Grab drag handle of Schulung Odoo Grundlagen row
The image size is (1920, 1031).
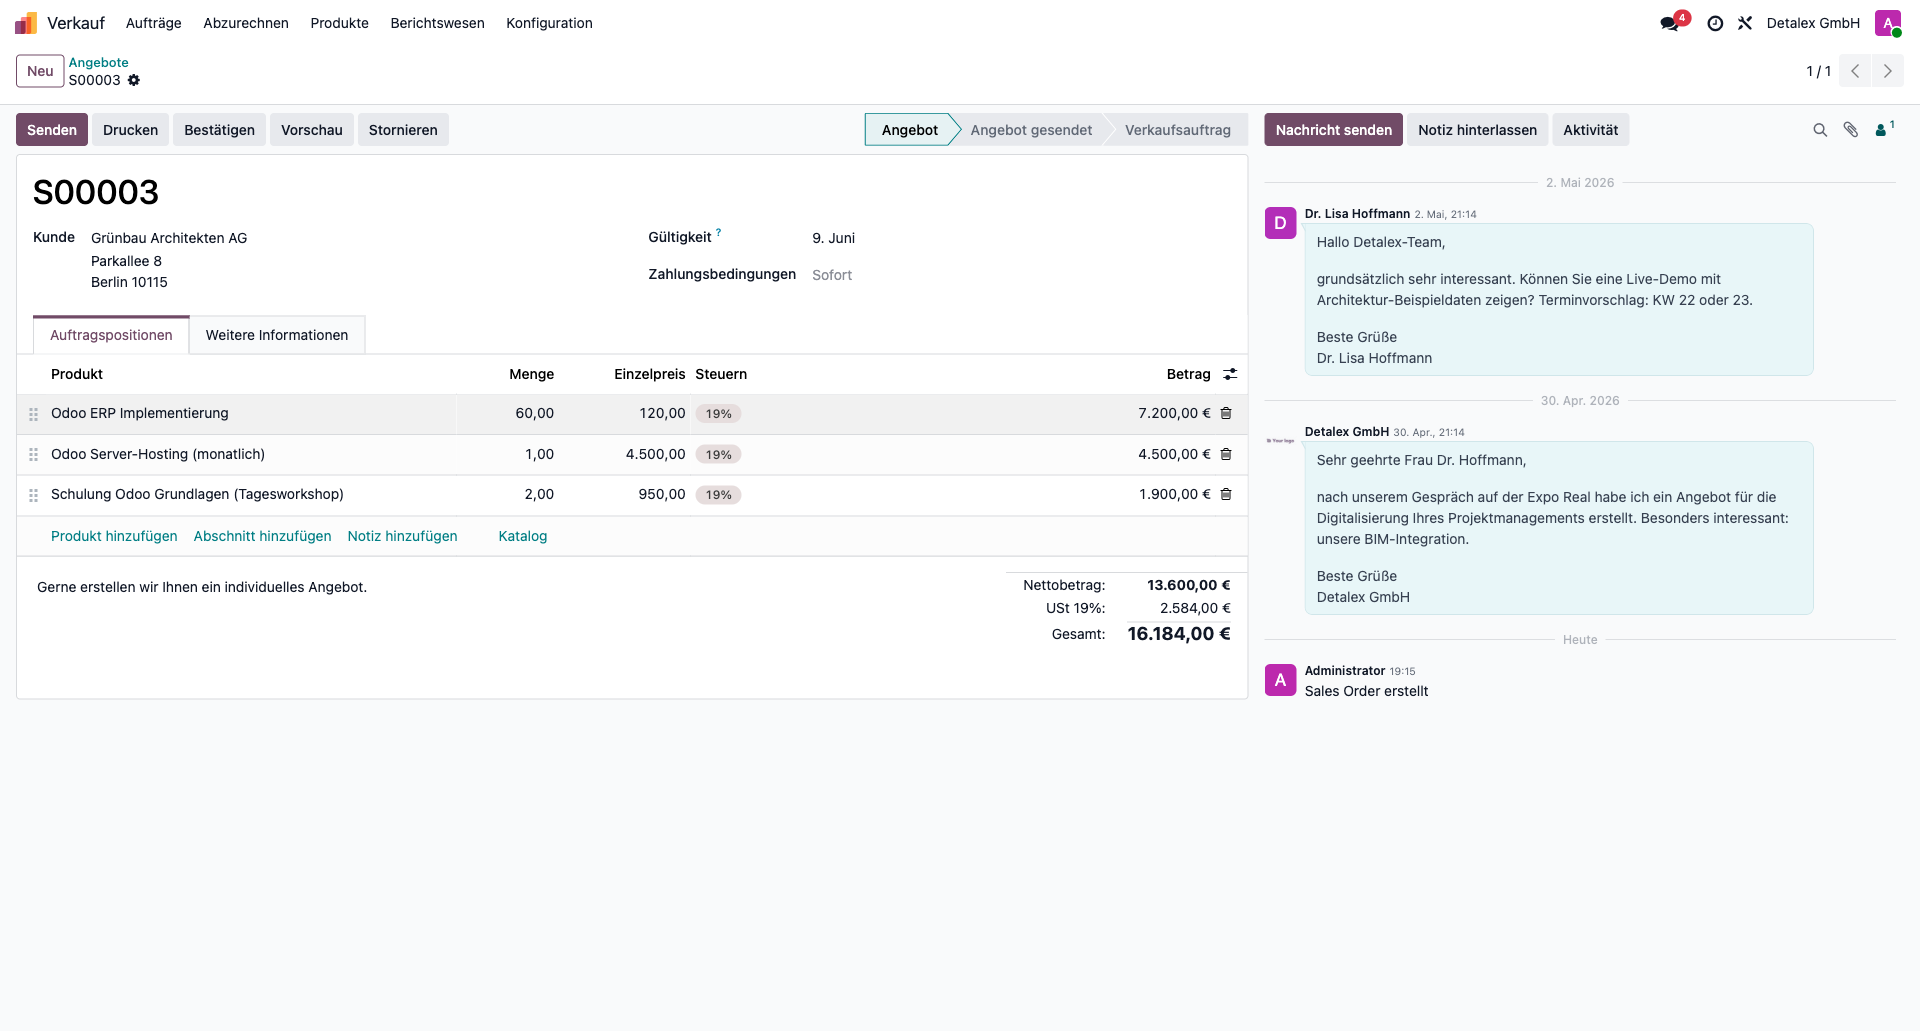[33, 495]
